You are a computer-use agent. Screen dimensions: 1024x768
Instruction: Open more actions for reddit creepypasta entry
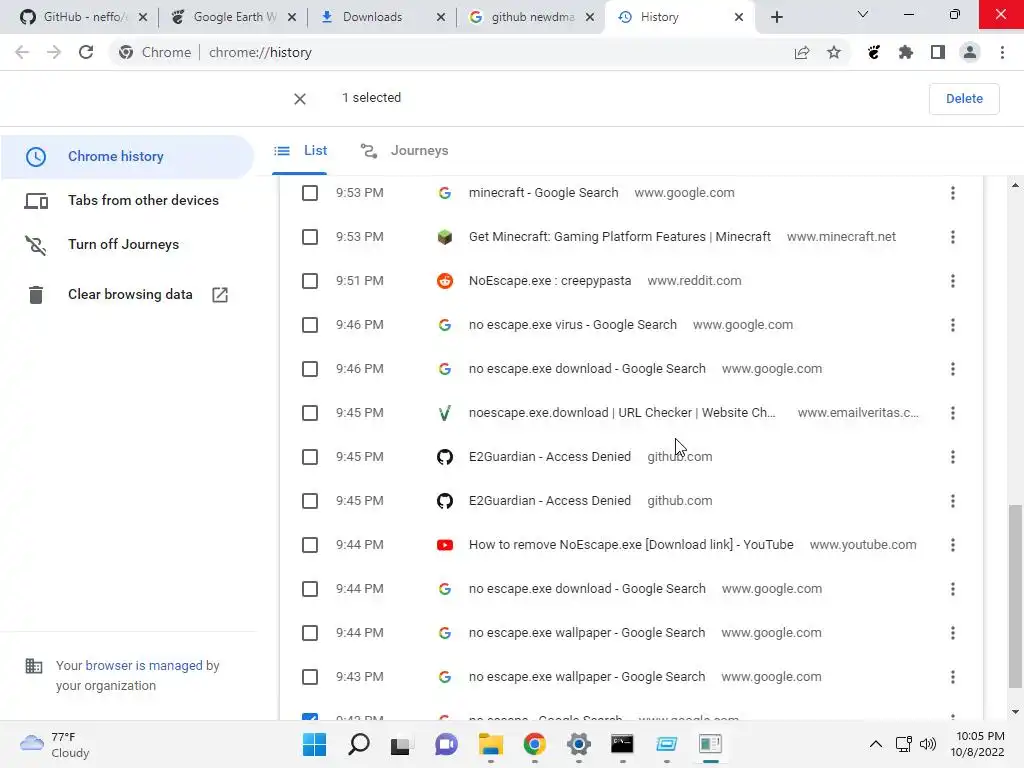[x=953, y=281]
